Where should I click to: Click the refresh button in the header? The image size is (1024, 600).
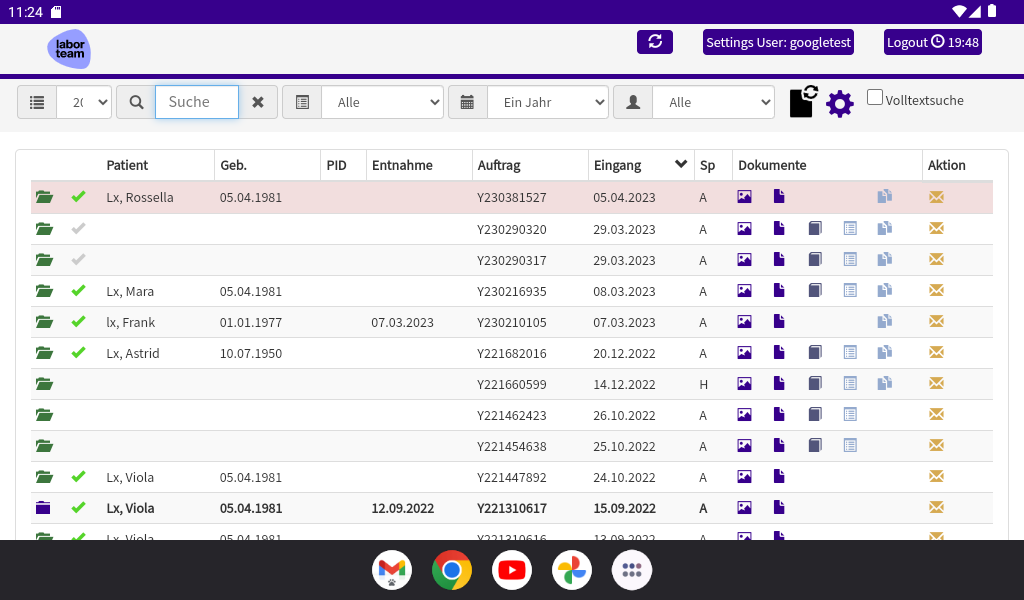click(x=654, y=42)
